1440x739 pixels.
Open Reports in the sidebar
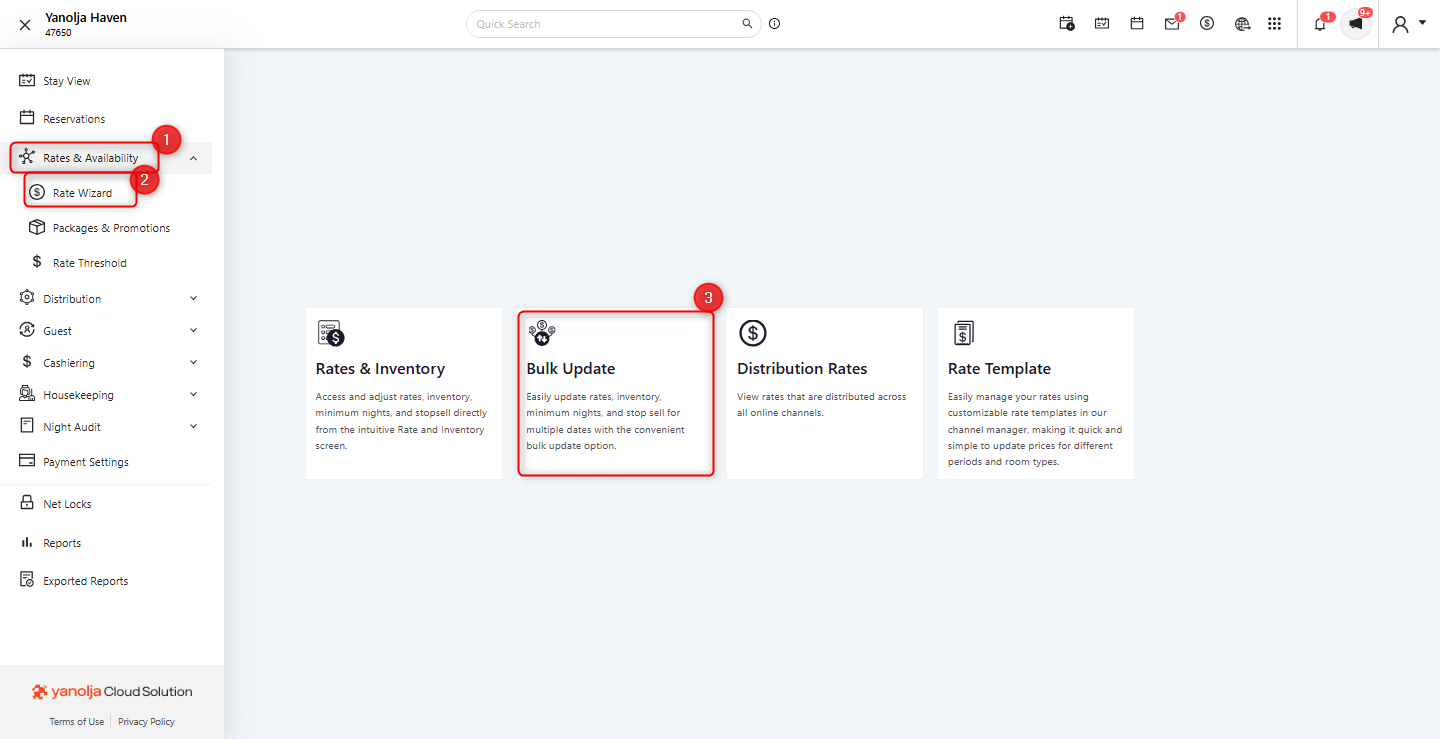62,543
